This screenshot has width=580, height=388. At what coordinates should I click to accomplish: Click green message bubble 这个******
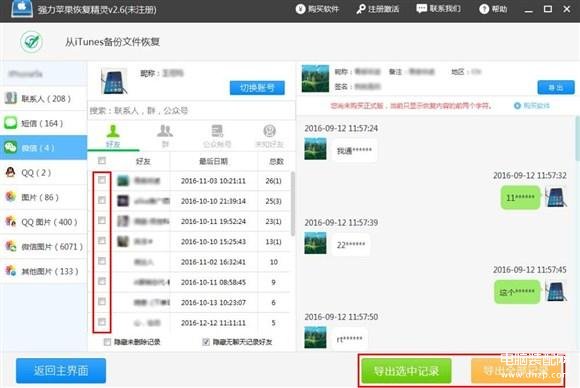click(517, 292)
